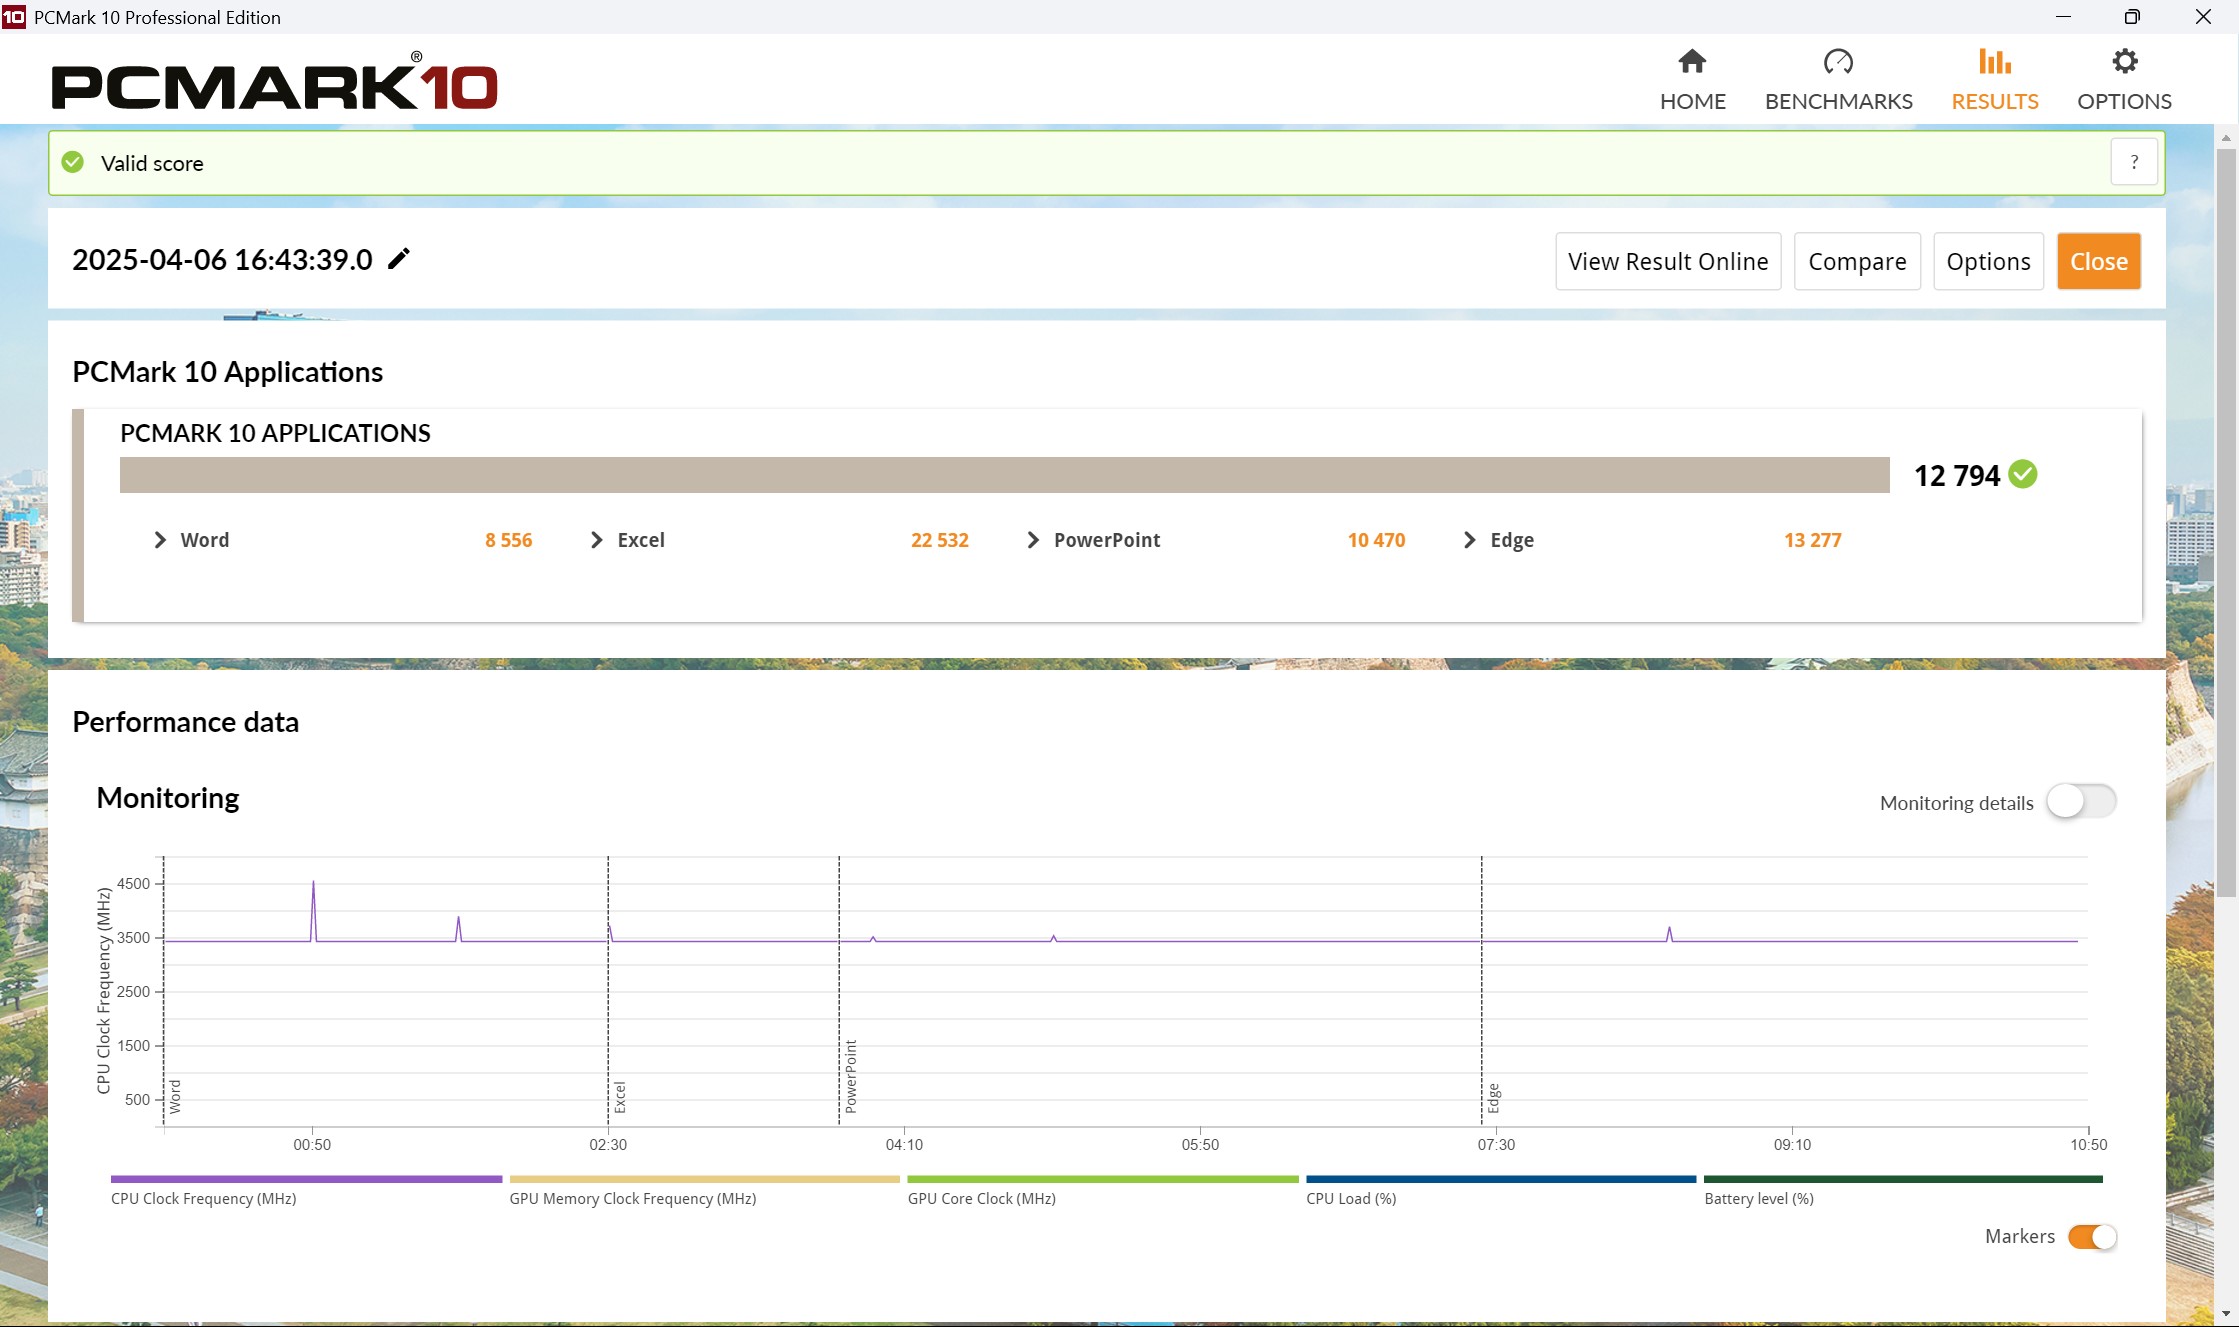Minimize the PCMark 10 window
Image resolution: width=2239 pixels, height=1327 pixels.
coord(2063,17)
